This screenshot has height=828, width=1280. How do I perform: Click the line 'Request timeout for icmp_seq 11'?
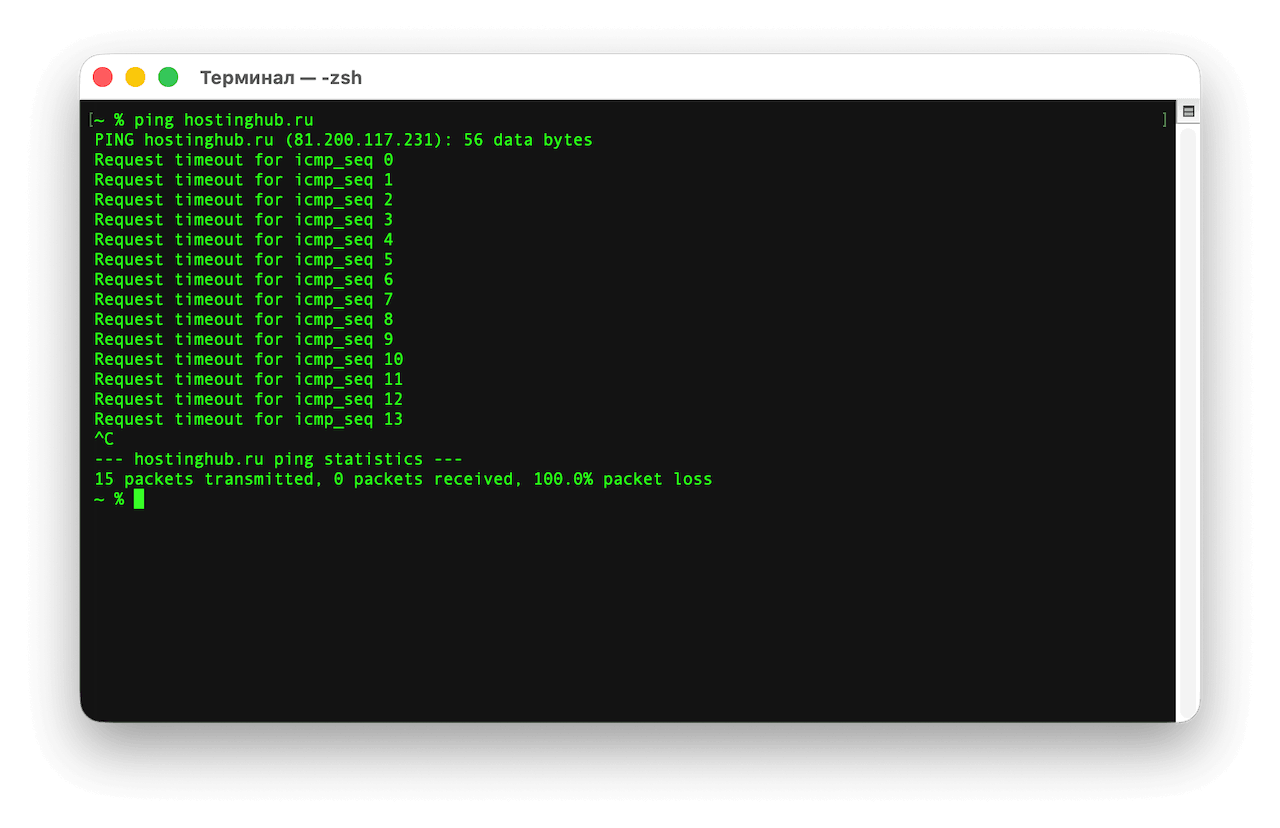click(248, 380)
